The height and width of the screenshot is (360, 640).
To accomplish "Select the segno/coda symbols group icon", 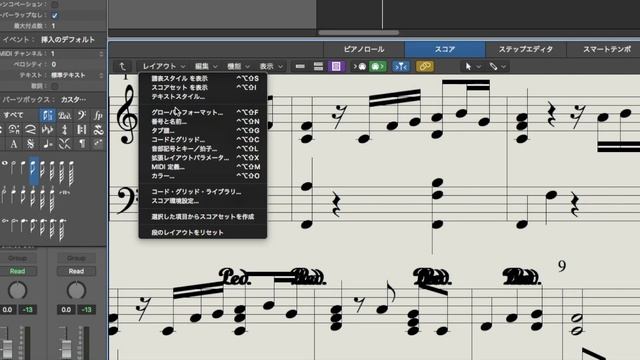I will point(31,144).
